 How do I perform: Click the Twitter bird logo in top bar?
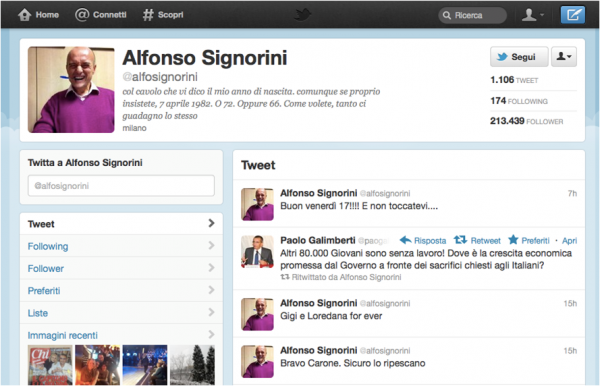302,15
